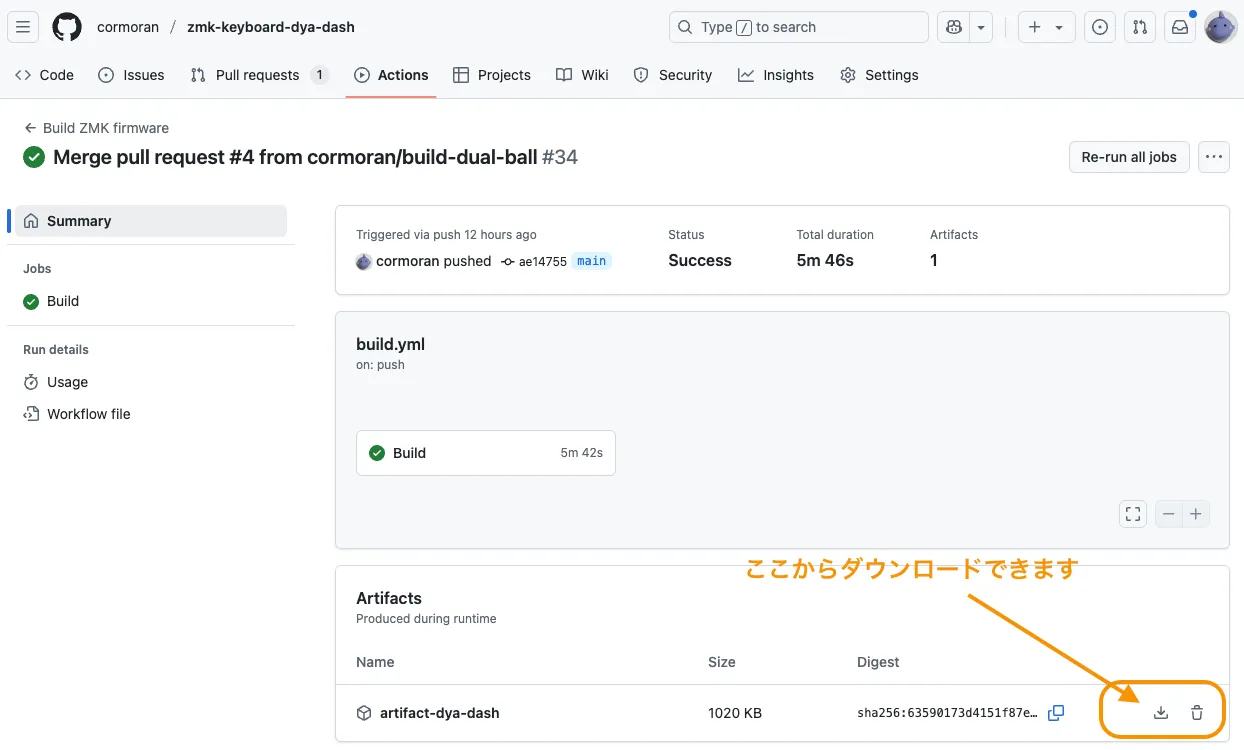
Task: Copy the sha256 digest value
Action: (1055, 713)
